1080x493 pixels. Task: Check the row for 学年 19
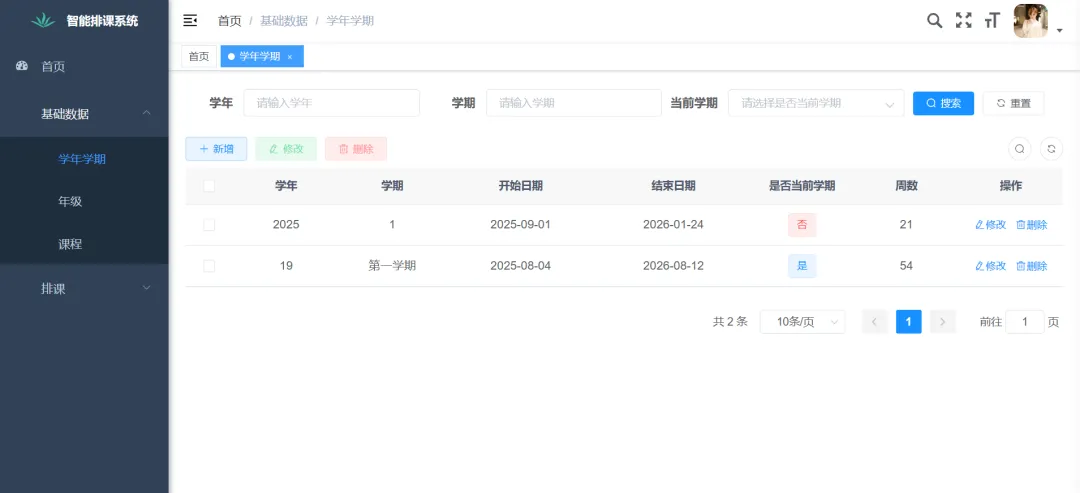(209, 266)
